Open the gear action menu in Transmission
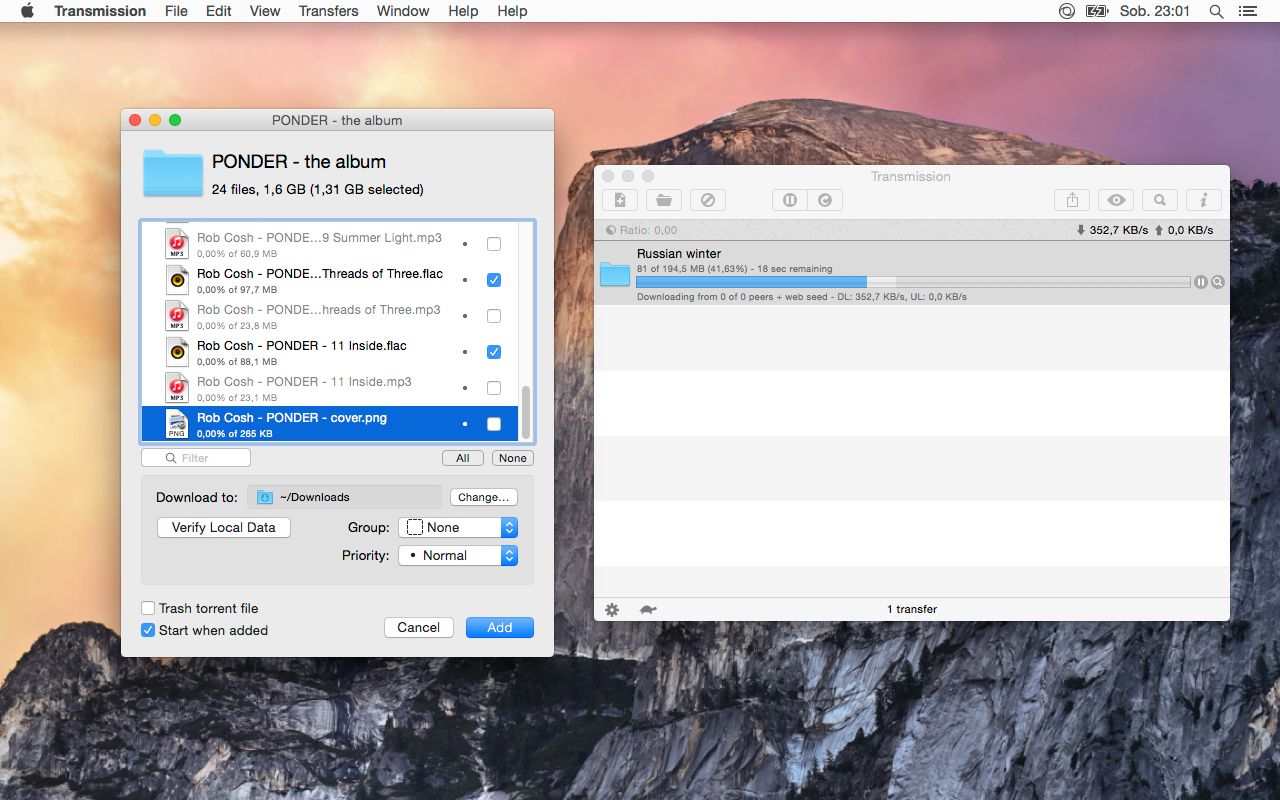 tap(612, 609)
